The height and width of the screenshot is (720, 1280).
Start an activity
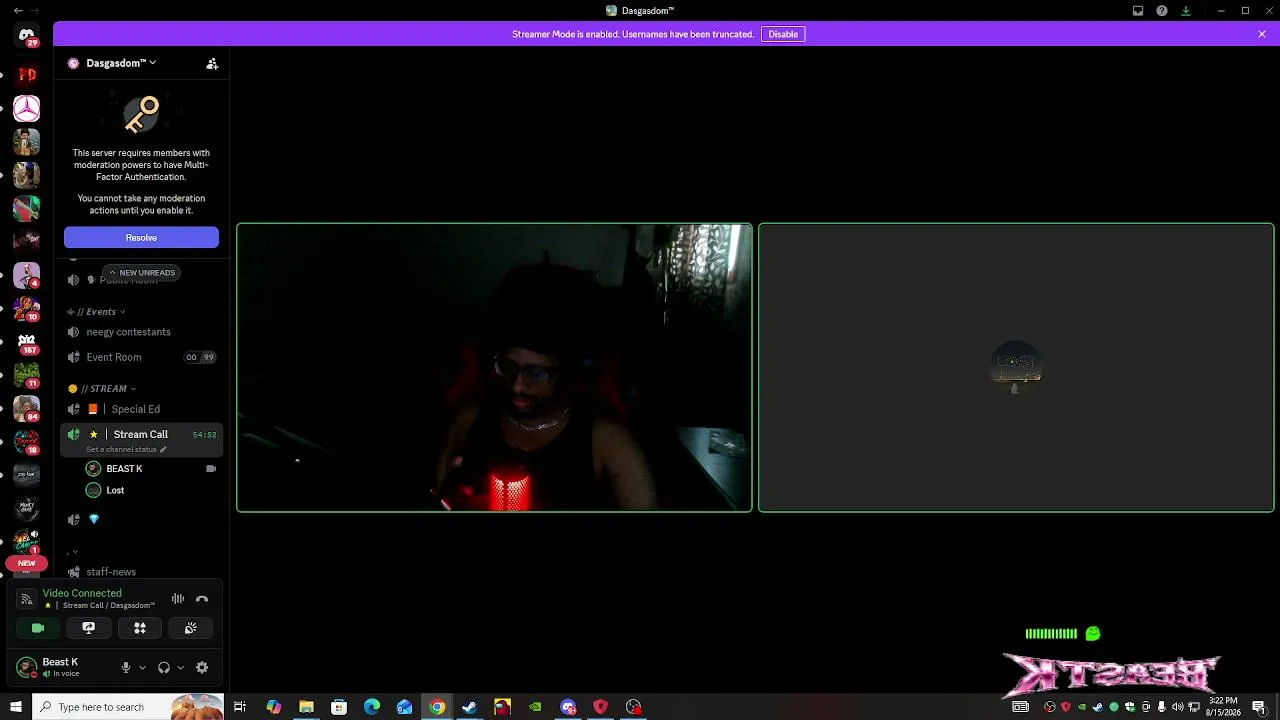(x=140, y=628)
